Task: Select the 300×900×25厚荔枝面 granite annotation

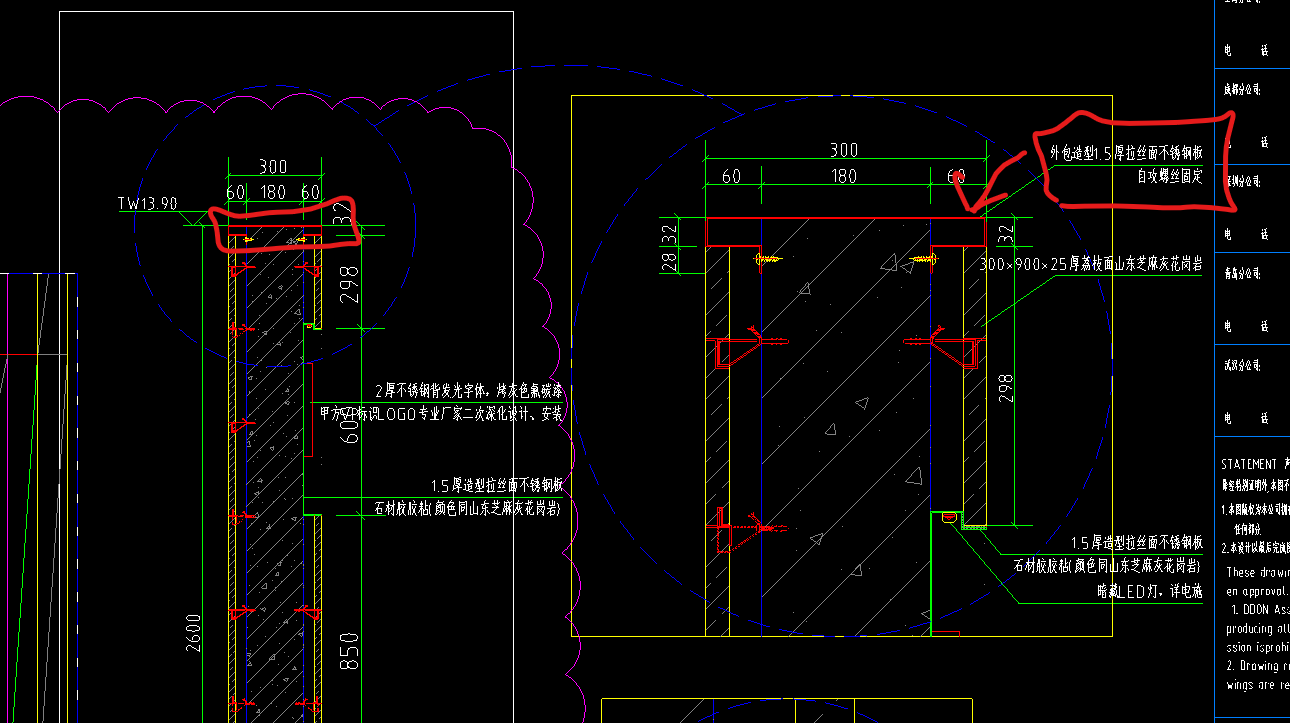Action: coord(1091,263)
